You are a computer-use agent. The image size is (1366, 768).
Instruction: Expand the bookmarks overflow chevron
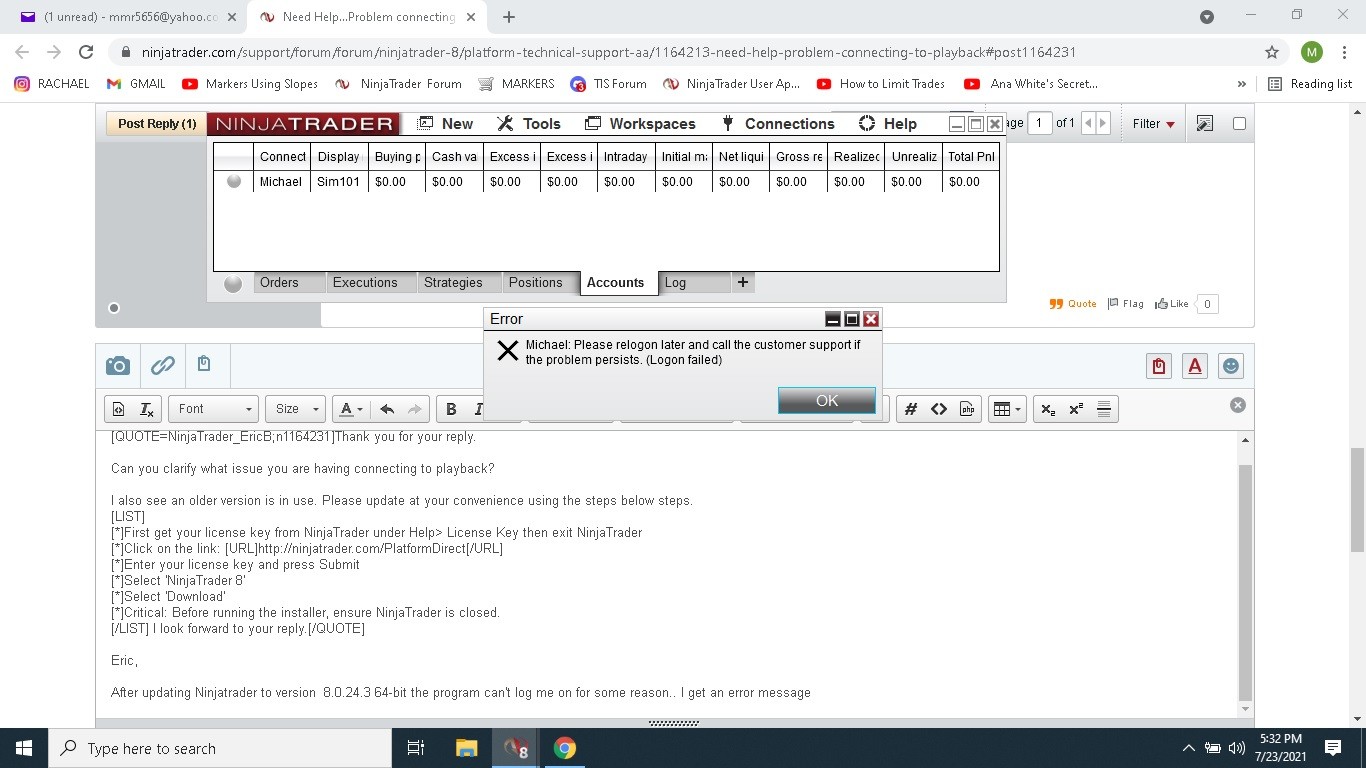pos(1242,84)
